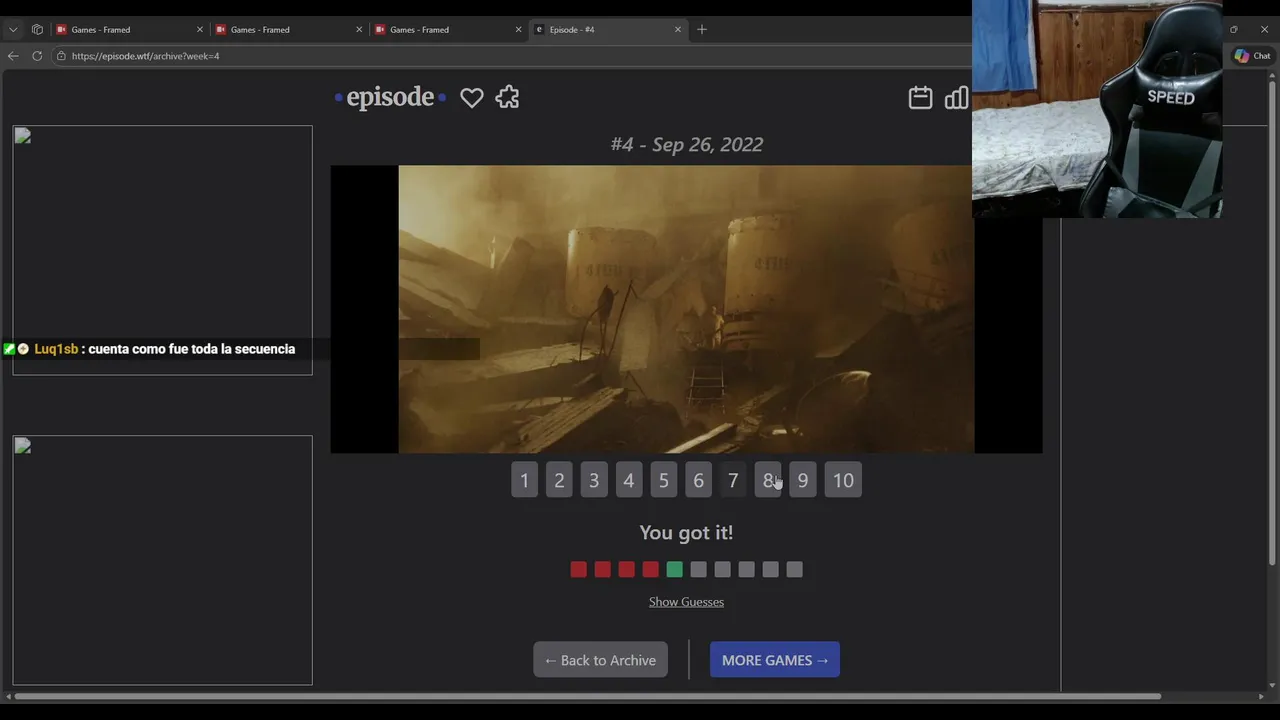The image size is (1280, 720).
Task: Expand the tab search dropdown arrow
Action: click(x=13, y=29)
